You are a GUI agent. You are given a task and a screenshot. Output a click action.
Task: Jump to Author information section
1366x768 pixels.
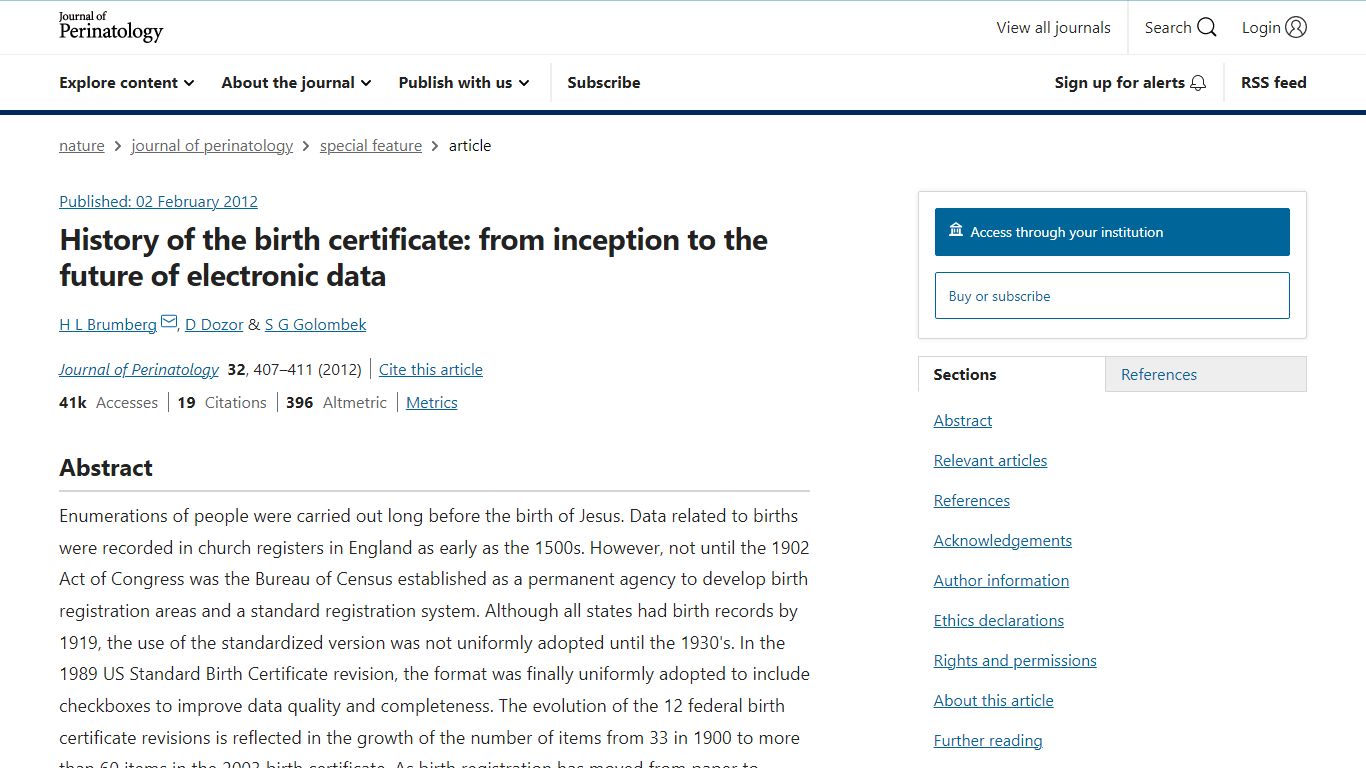1001,581
